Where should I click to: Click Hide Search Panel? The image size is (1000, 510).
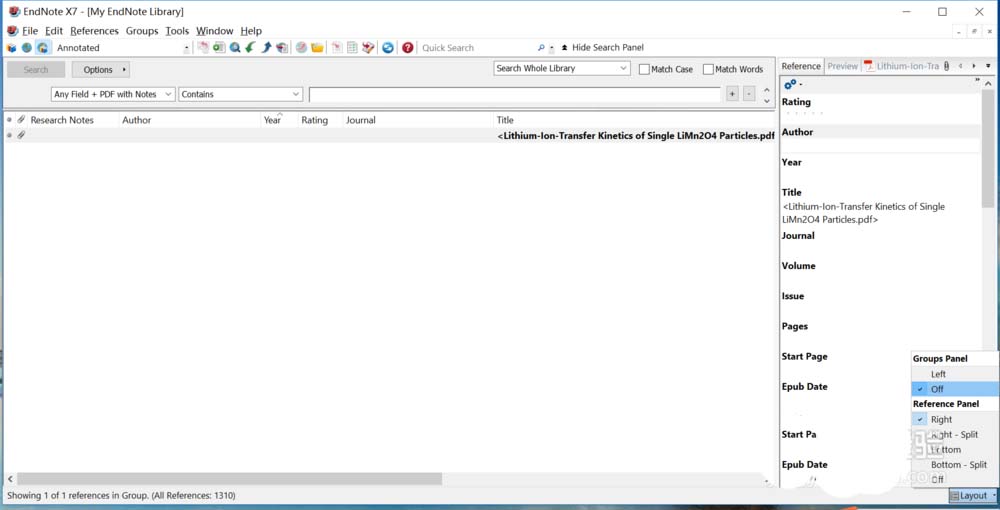(601, 48)
